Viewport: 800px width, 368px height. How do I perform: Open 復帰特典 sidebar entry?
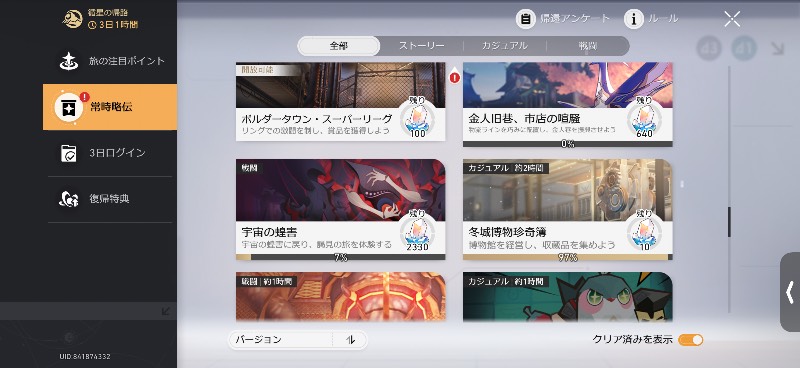coord(110,199)
